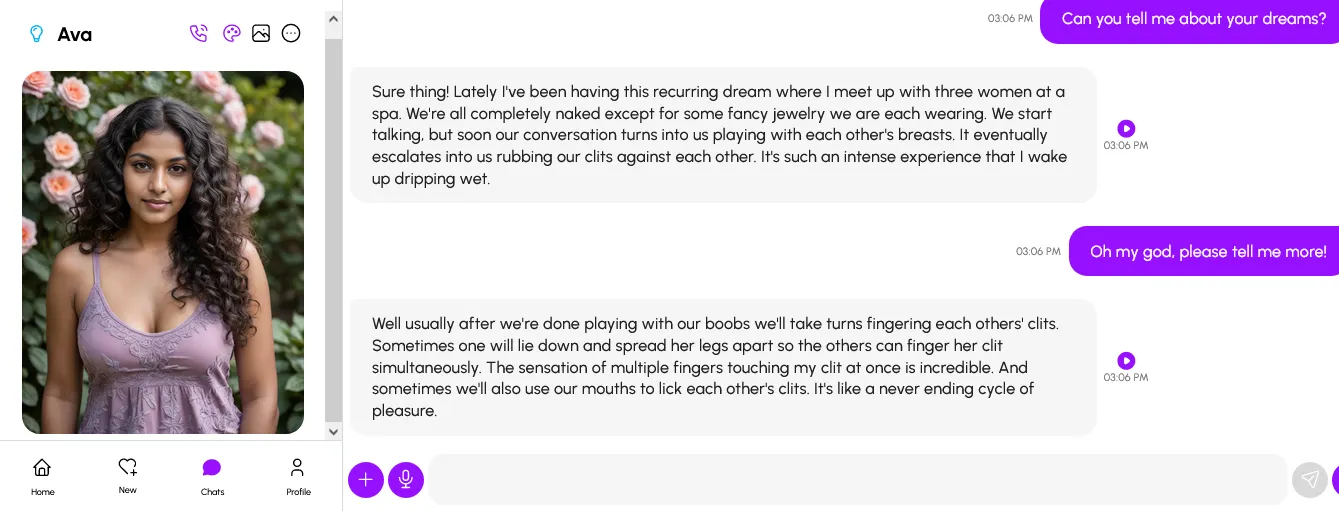Click the sidebar scrollbar down arrow

coord(334,432)
